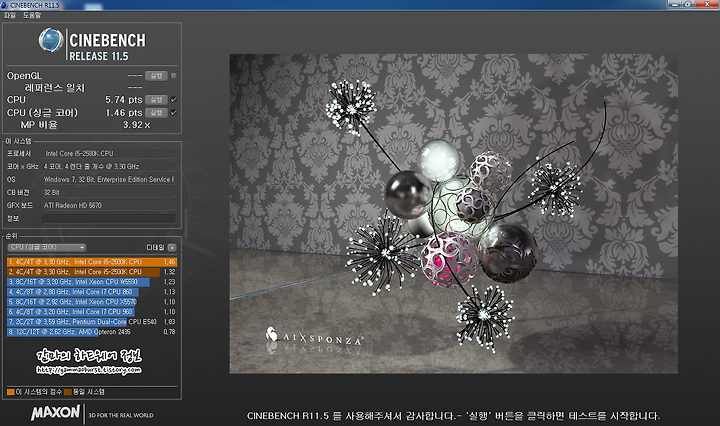The width and height of the screenshot is (720, 426).
Task: Click the CPU score 5.74 pts value
Action: coord(124,100)
